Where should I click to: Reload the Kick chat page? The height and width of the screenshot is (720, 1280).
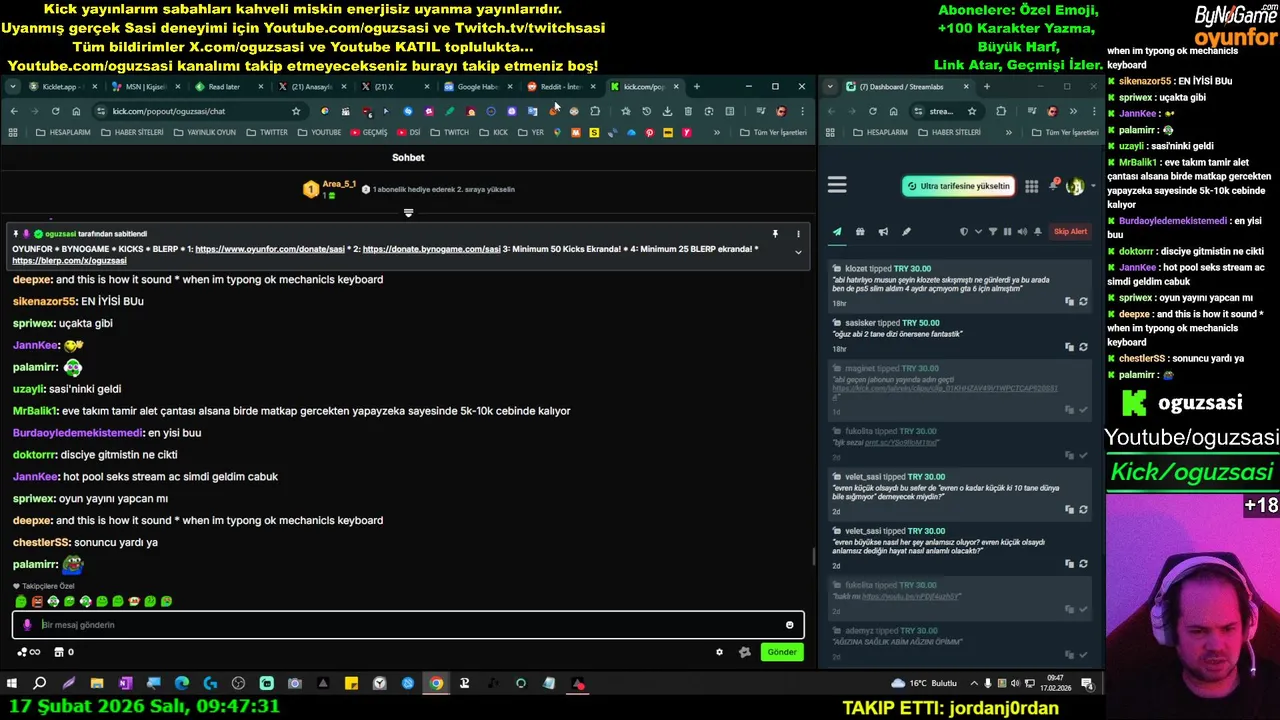point(55,111)
